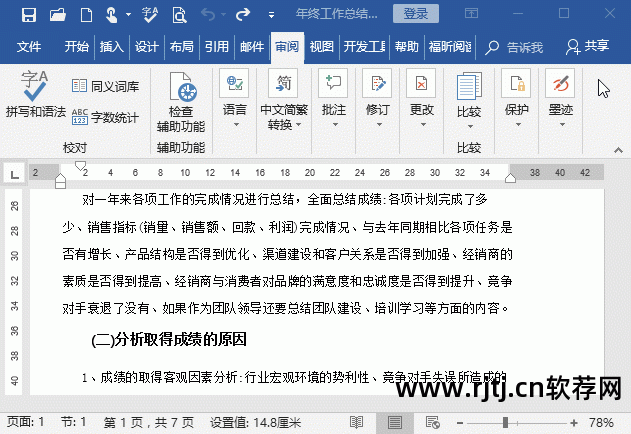Switch to the 邮件 tab
Screen dimensions: 631x434
point(252,47)
